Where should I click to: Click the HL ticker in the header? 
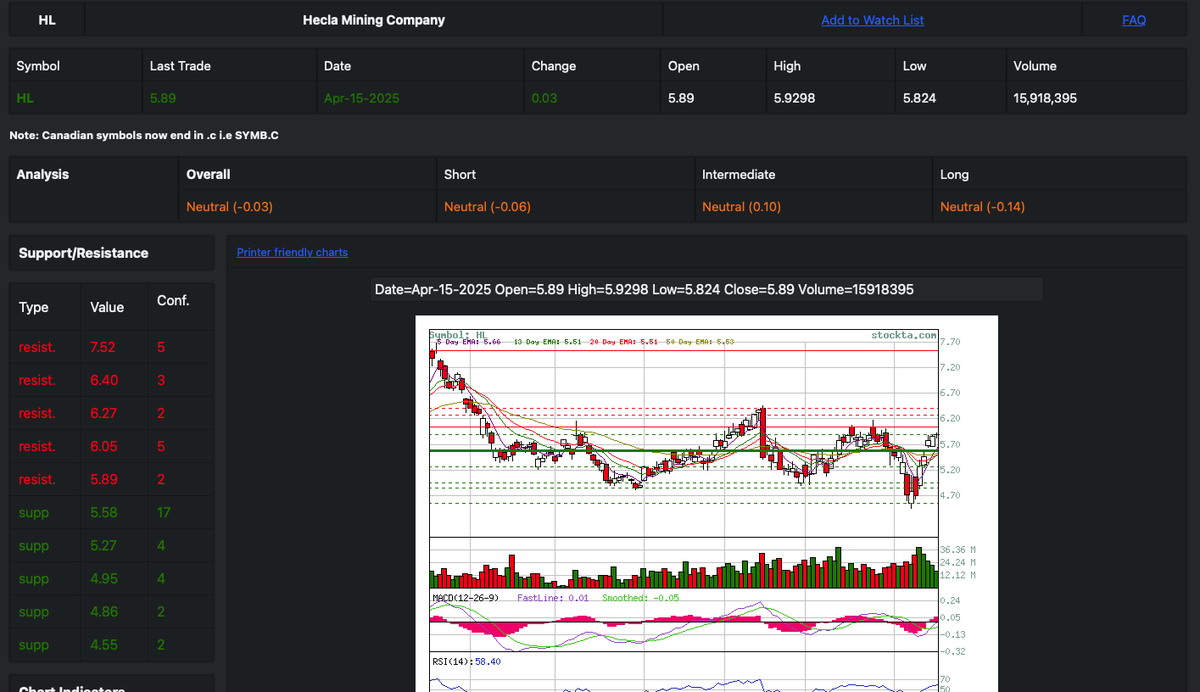tap(47, 20)
